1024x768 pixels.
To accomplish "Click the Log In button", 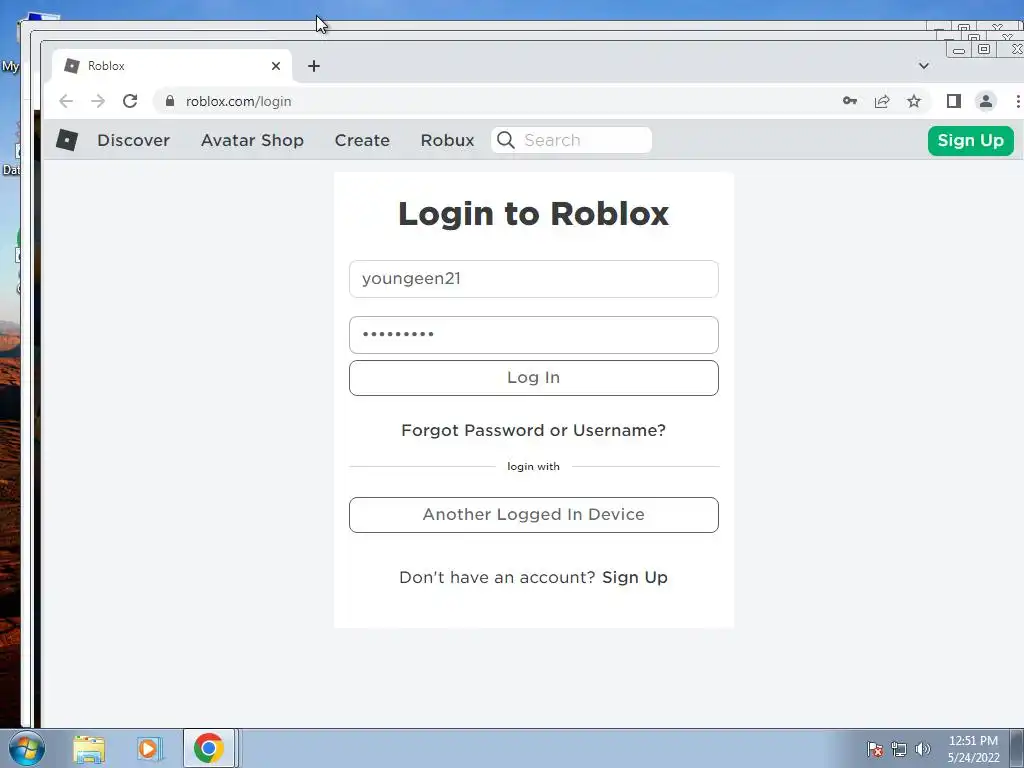I will [534, 377].
